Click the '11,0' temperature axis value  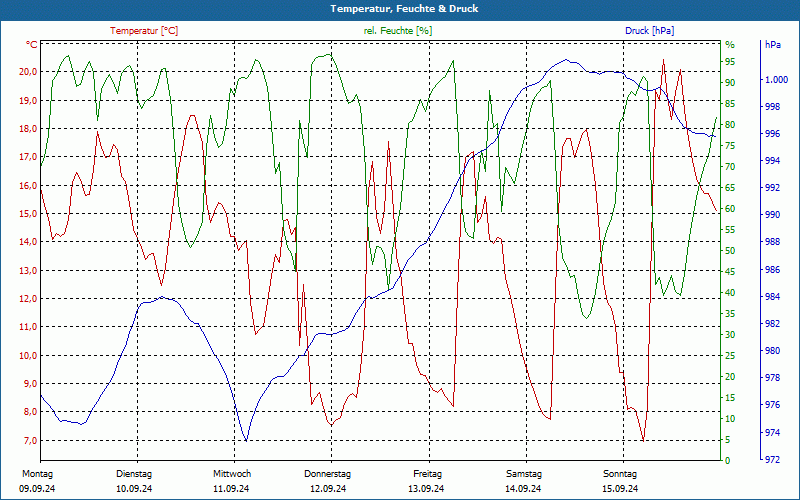tap(28, 327)
